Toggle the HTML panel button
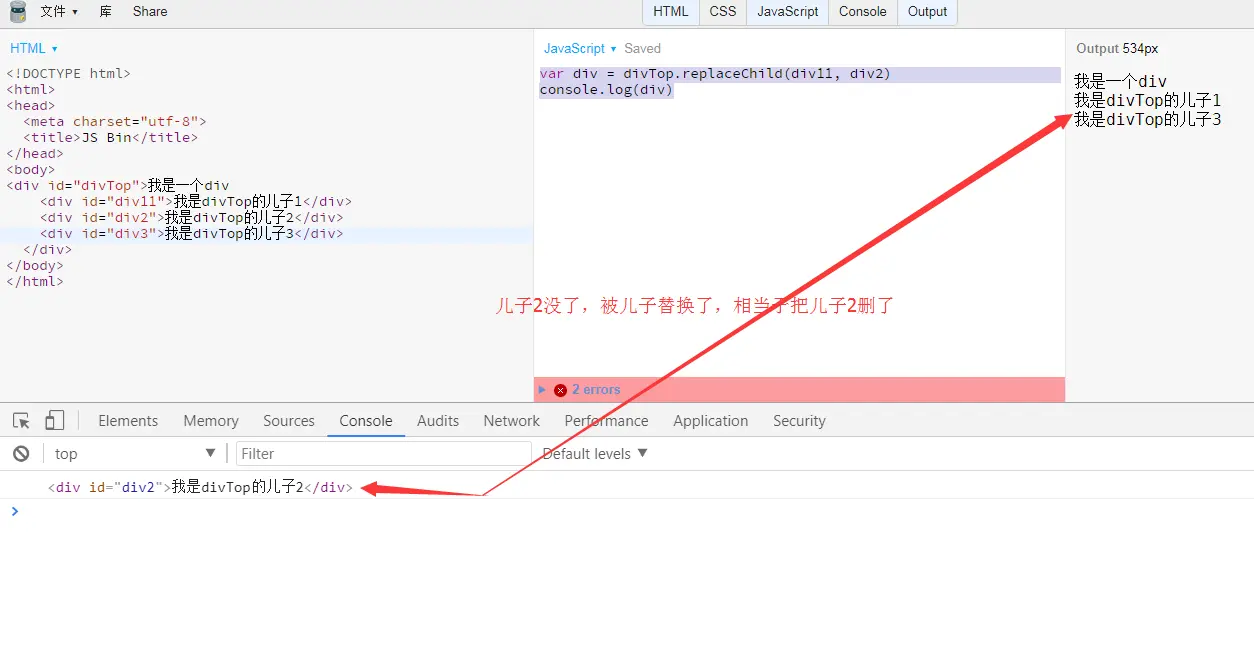1254x671 pixels. 671,12
